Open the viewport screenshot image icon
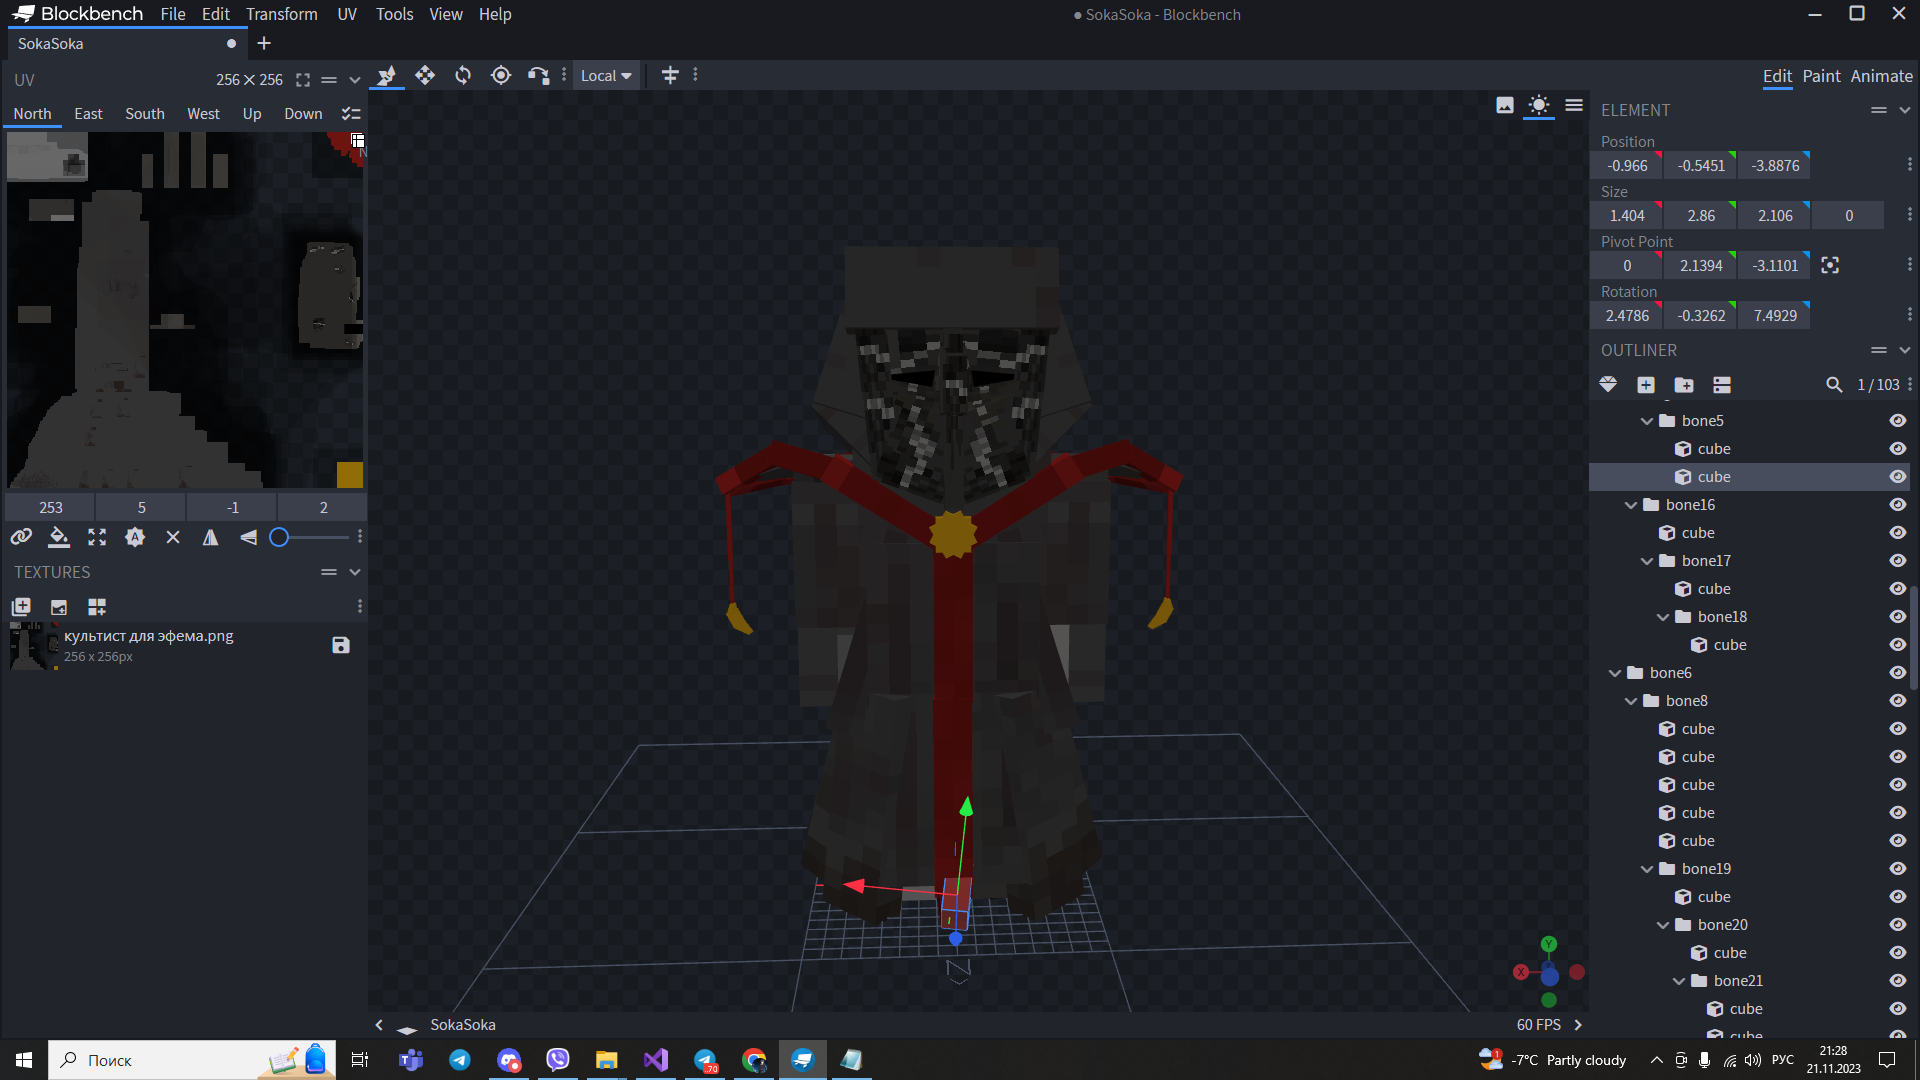 1505,105
